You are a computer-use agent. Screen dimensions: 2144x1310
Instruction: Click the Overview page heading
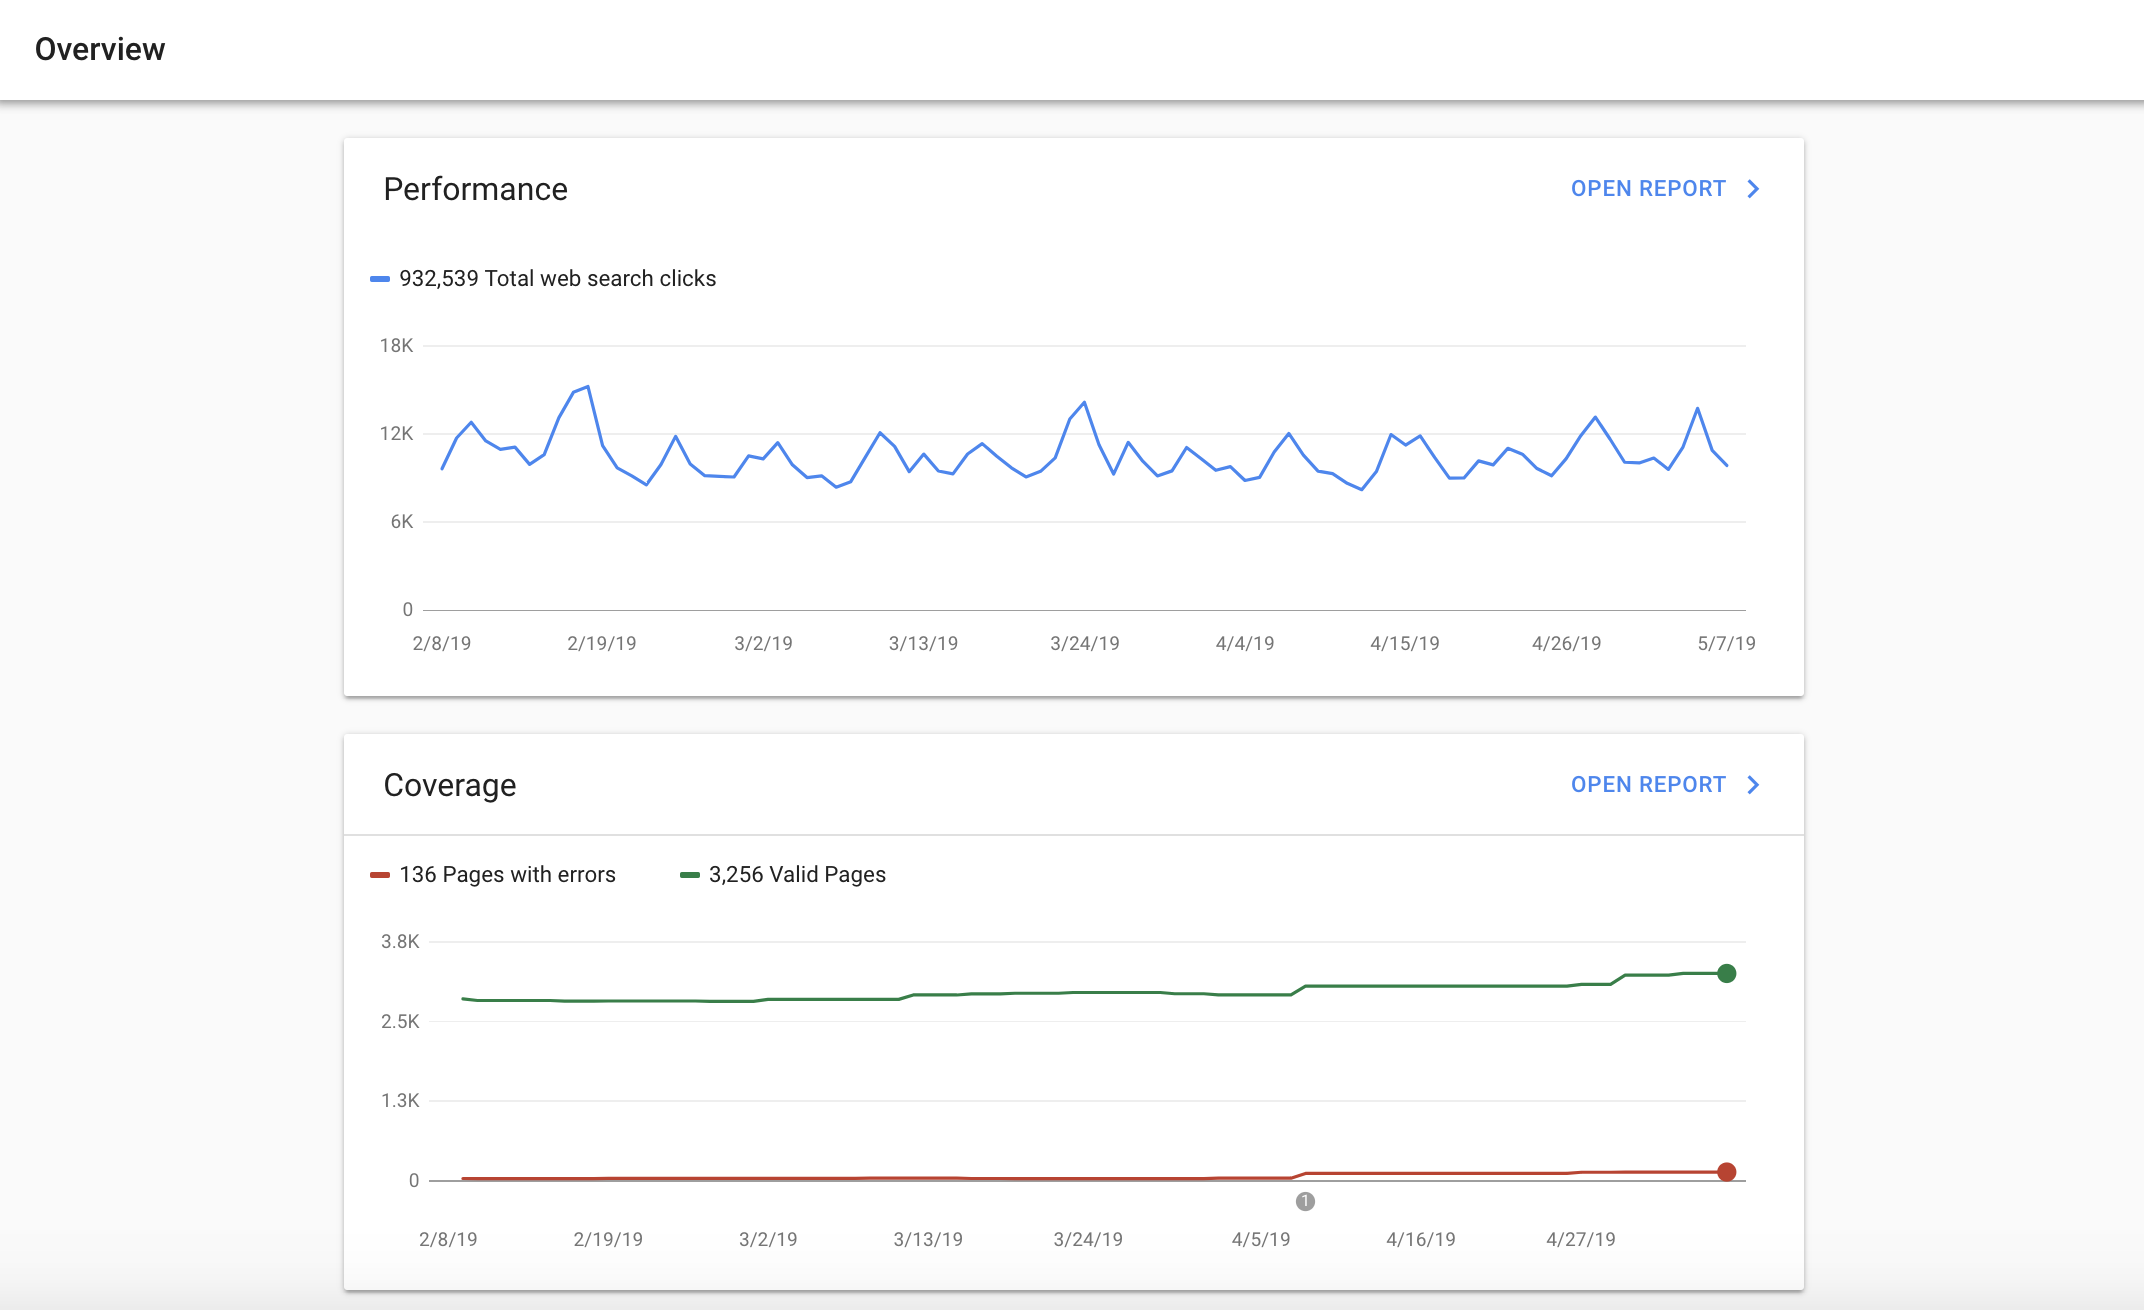point(100,49)
